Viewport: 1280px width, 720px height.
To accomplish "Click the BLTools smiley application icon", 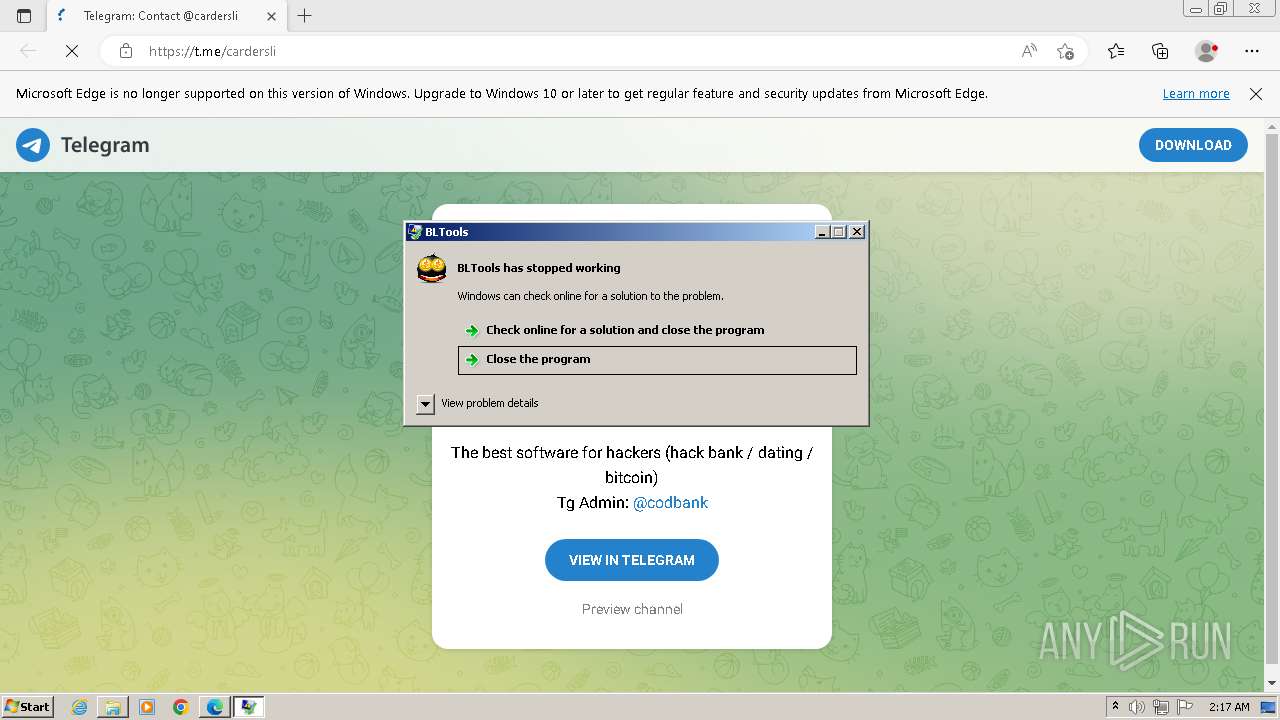I will 432,268.
